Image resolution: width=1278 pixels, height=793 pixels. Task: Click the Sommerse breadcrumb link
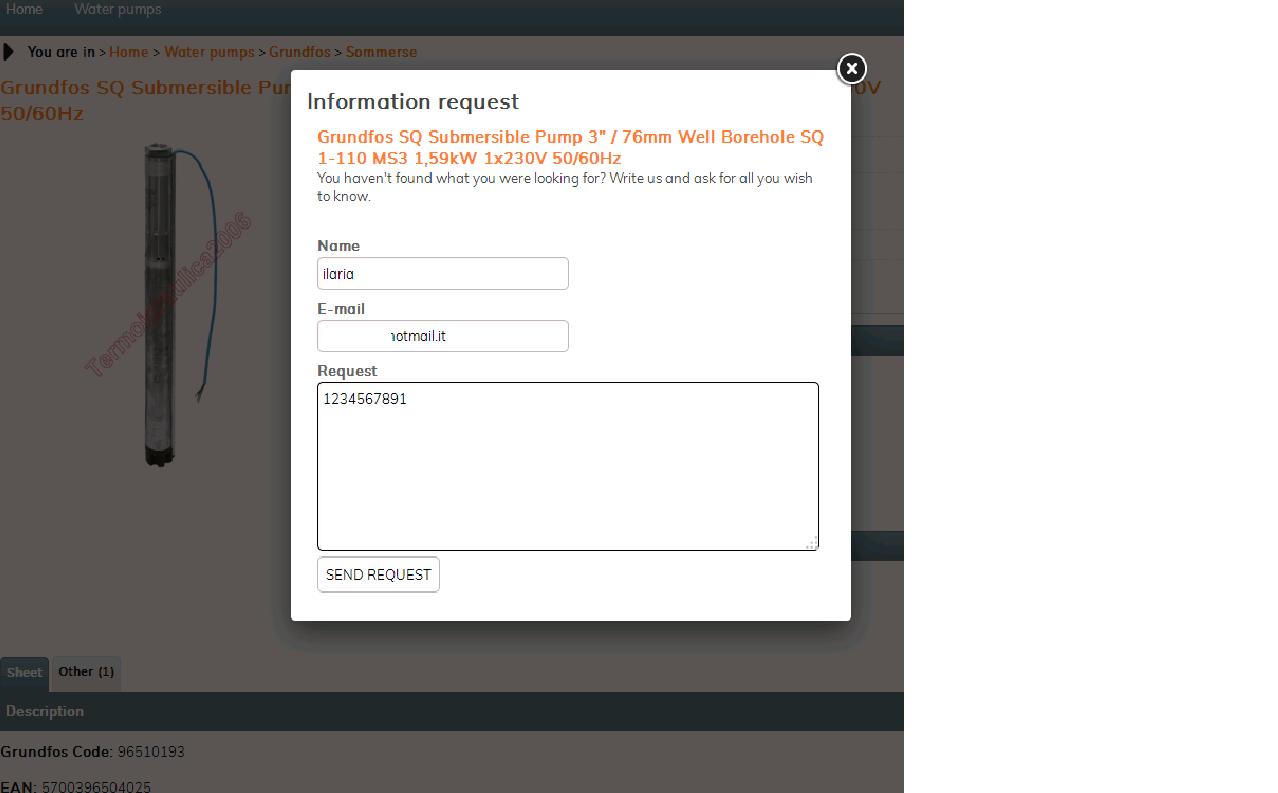point(381,52)
